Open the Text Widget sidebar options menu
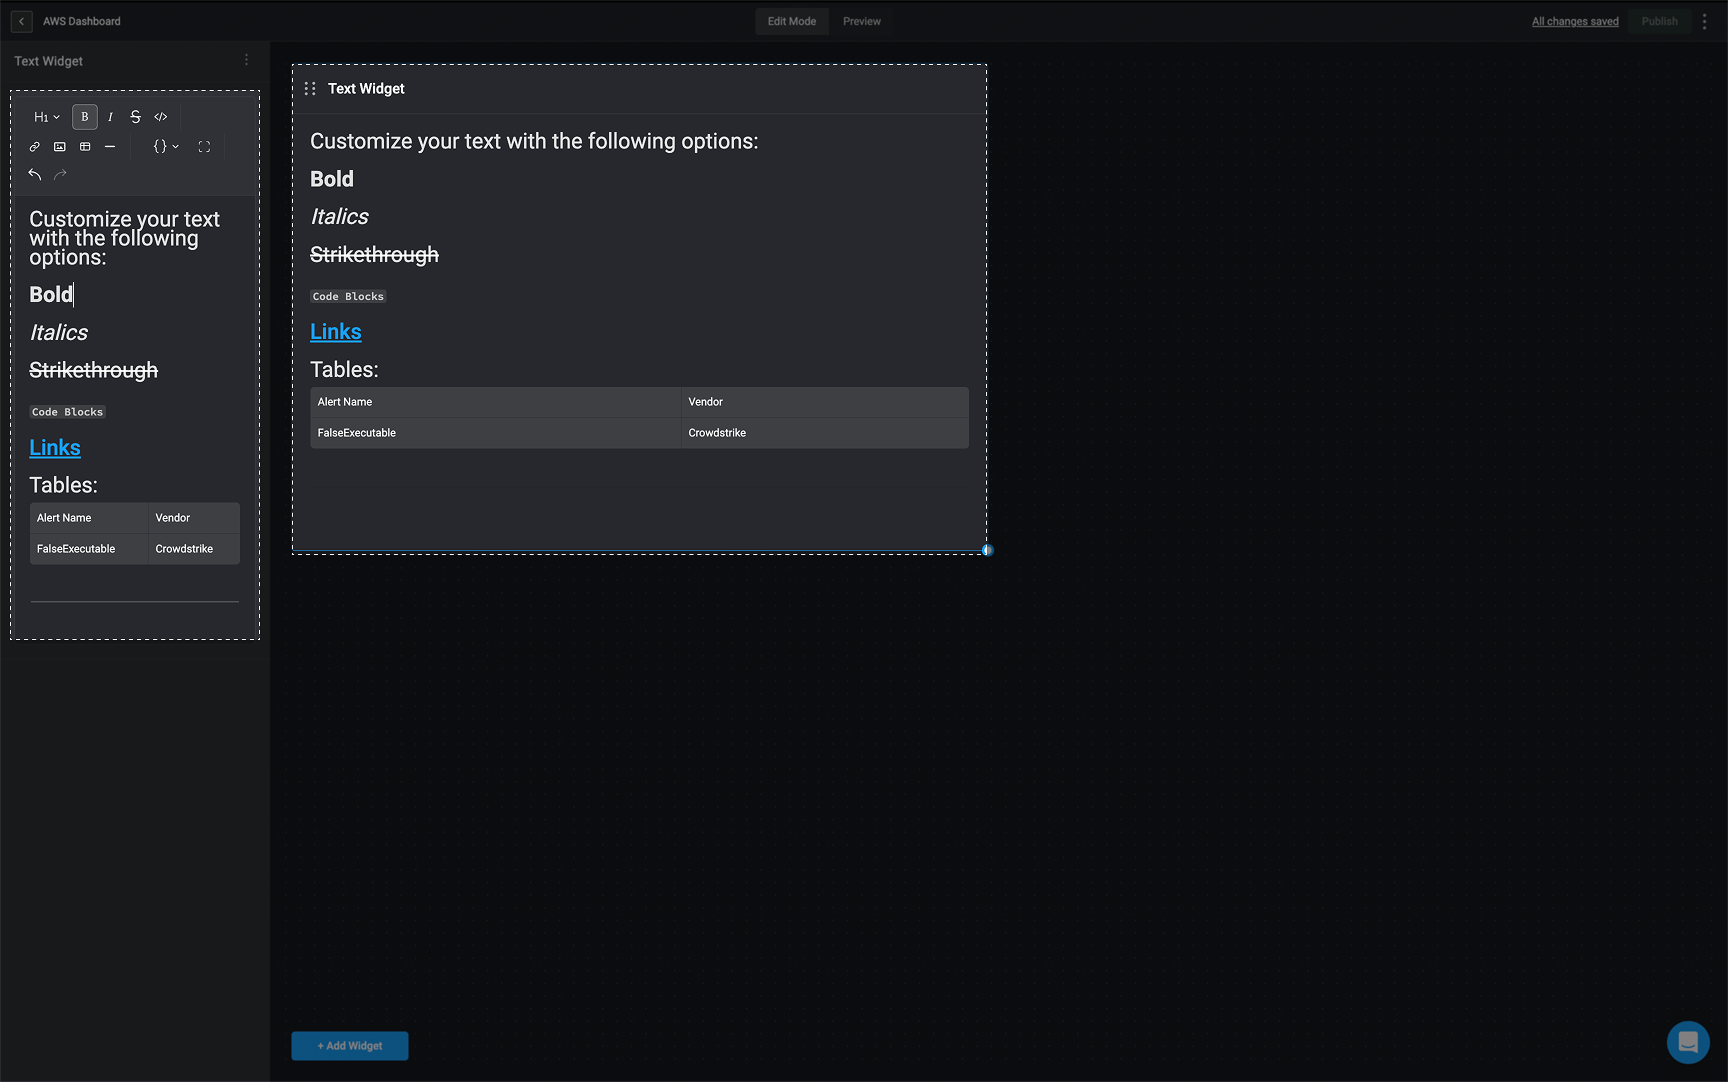Image resolution: width=1728 pixels, height=1082 pixels. coord(247,60)
